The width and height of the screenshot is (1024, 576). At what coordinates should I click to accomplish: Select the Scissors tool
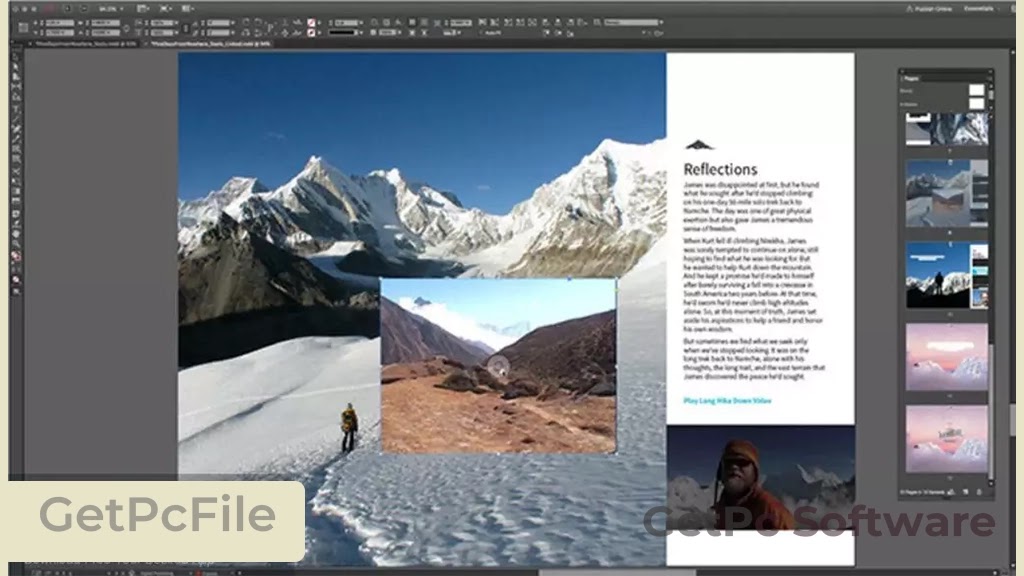pos(16,172)
